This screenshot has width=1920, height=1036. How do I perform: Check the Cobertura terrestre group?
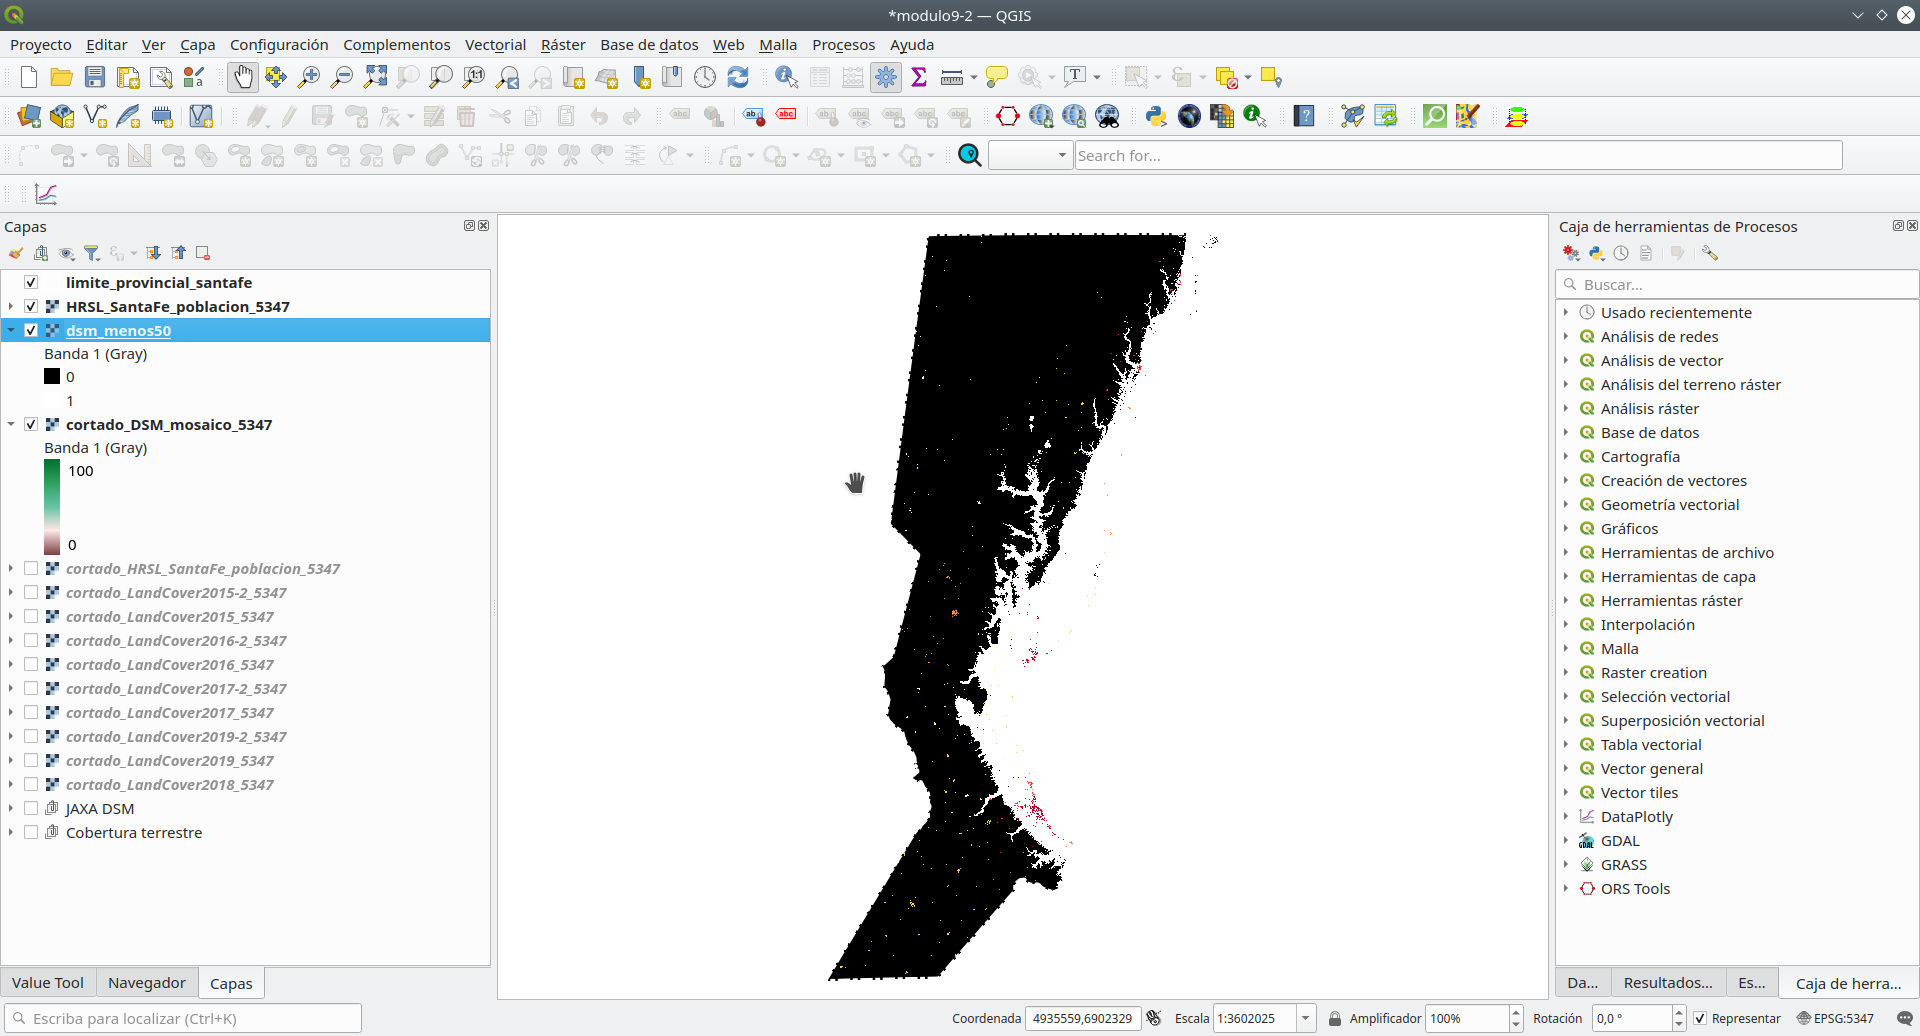pyautogui.click(x=31, y=832)
